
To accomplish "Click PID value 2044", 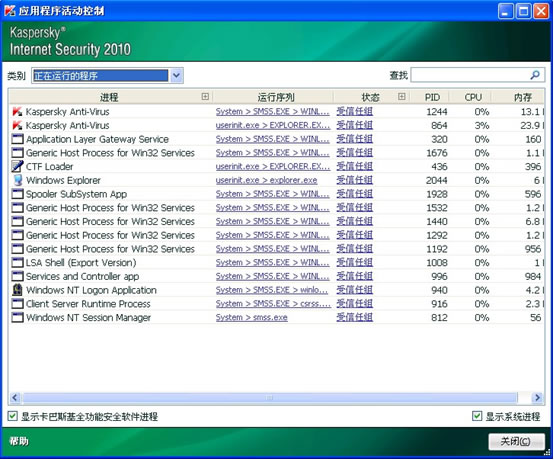I will (x=437, y=180).
